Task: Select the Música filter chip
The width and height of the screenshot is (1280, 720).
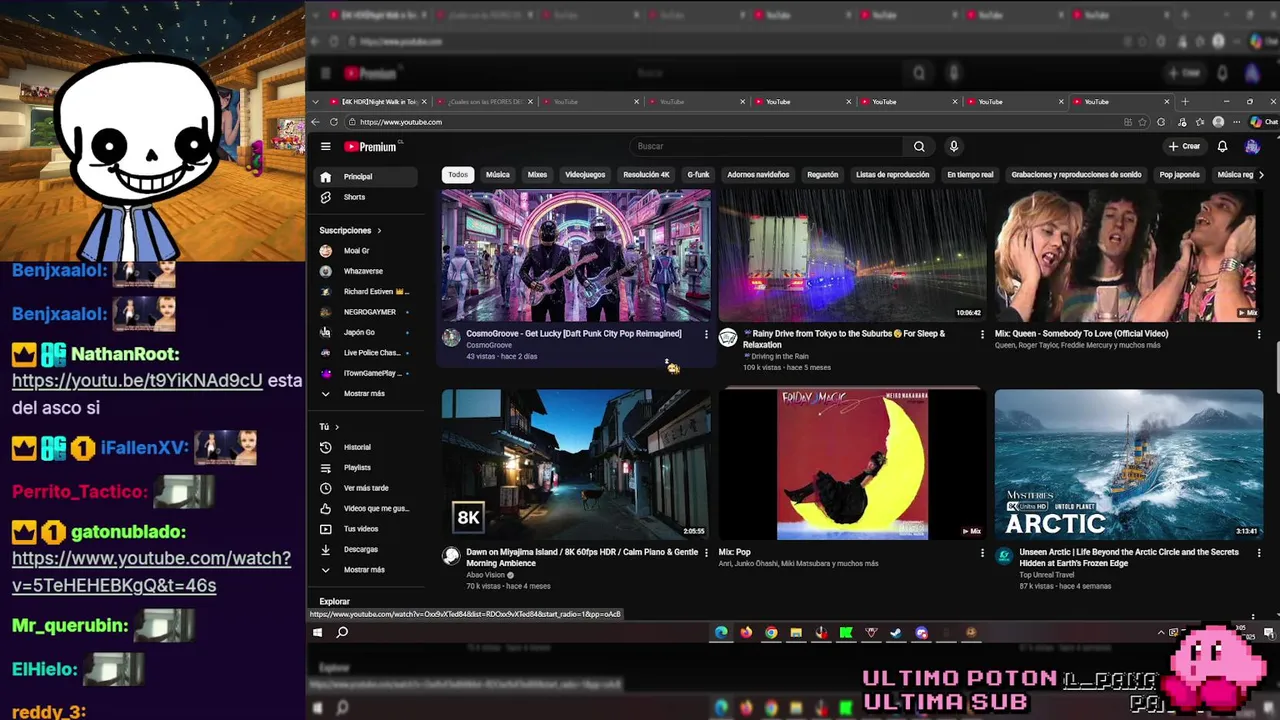Action: pos(498,175)
